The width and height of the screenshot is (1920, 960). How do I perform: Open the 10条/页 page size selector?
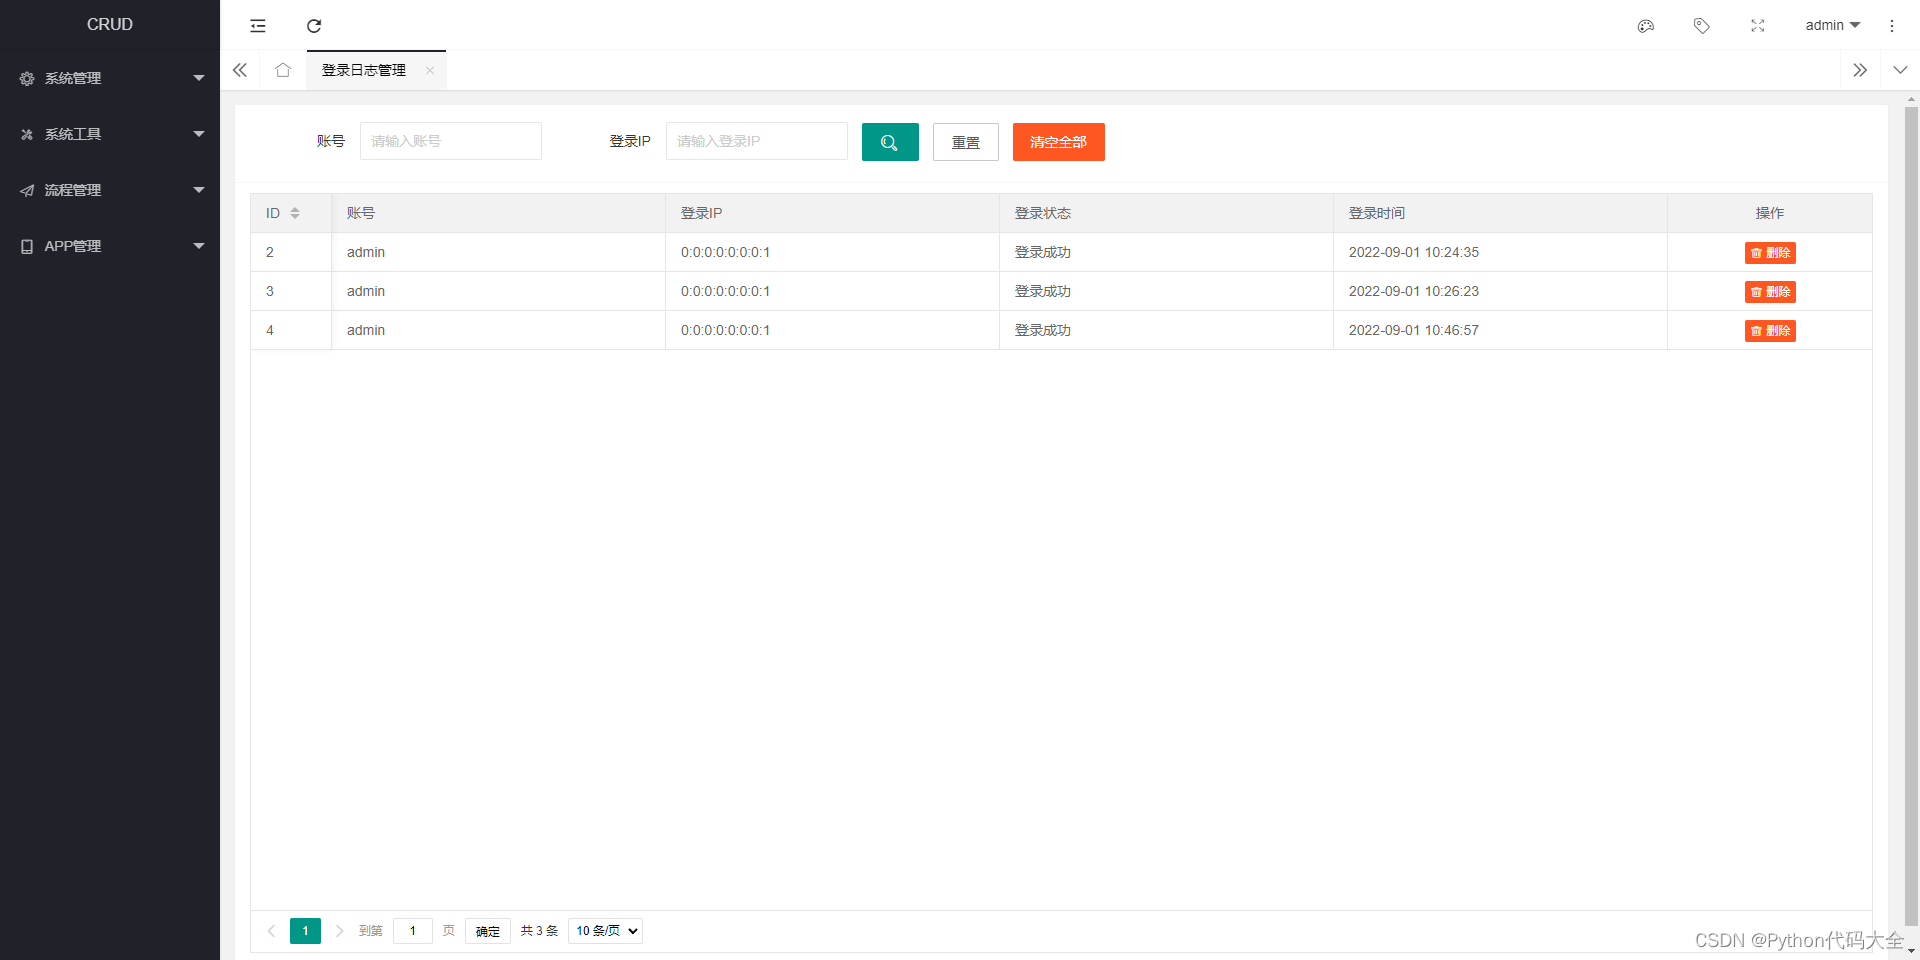click(x=604, y=931)
